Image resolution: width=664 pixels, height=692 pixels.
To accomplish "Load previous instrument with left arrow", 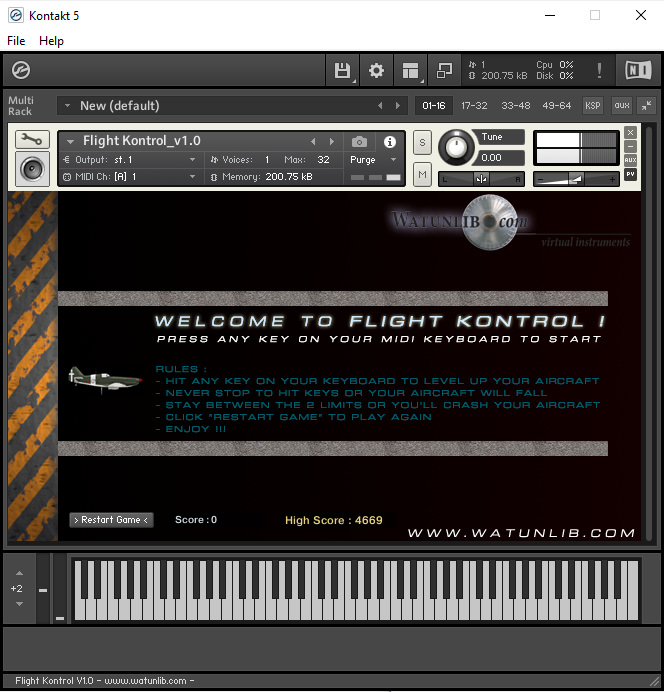I will point(313,142).
